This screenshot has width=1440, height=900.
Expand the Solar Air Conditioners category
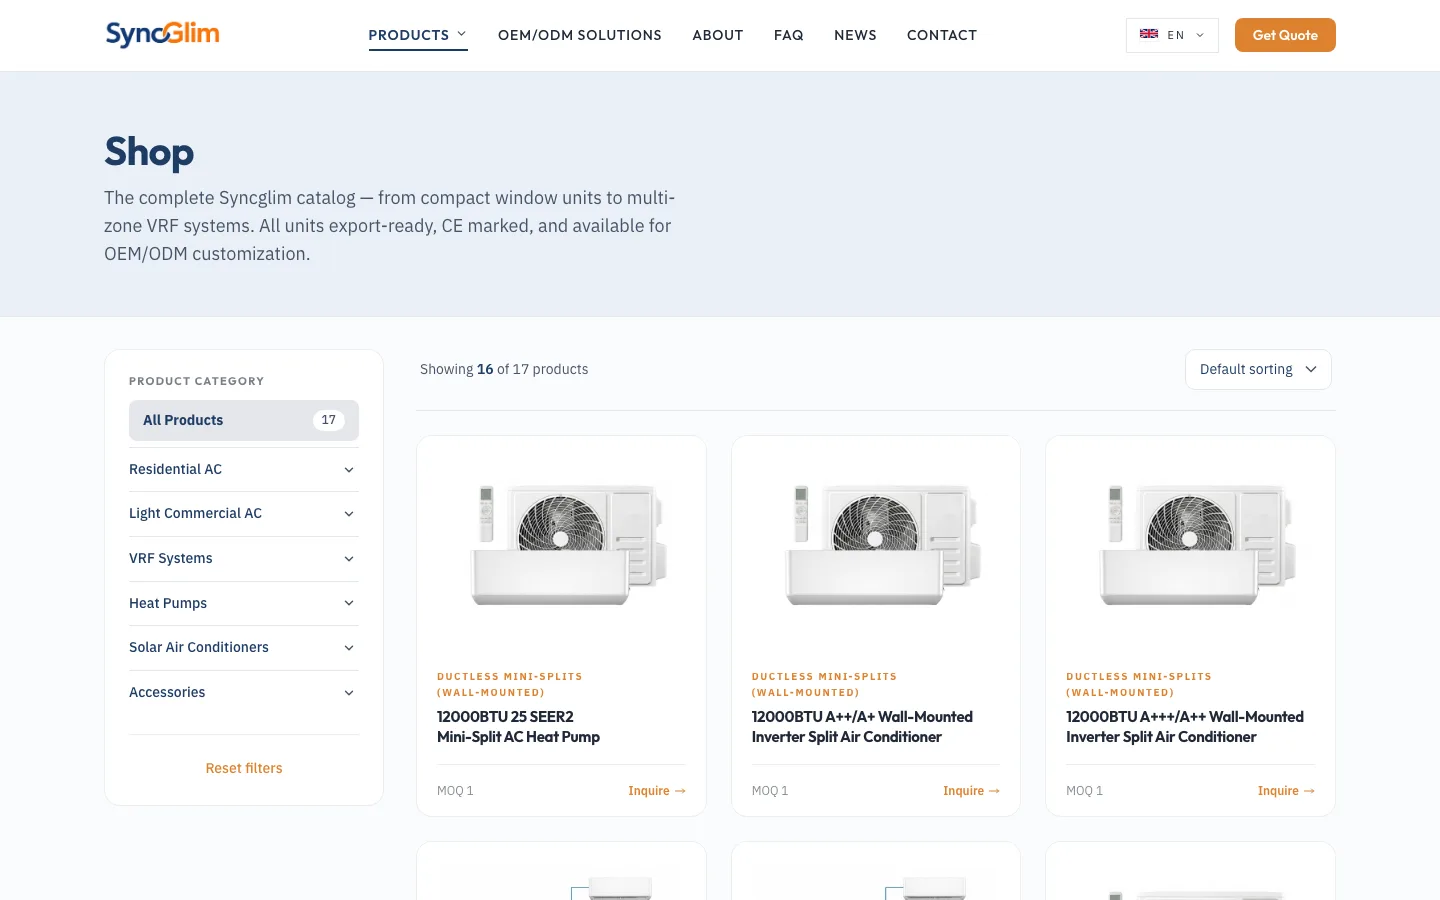click(x=244, y=647)
